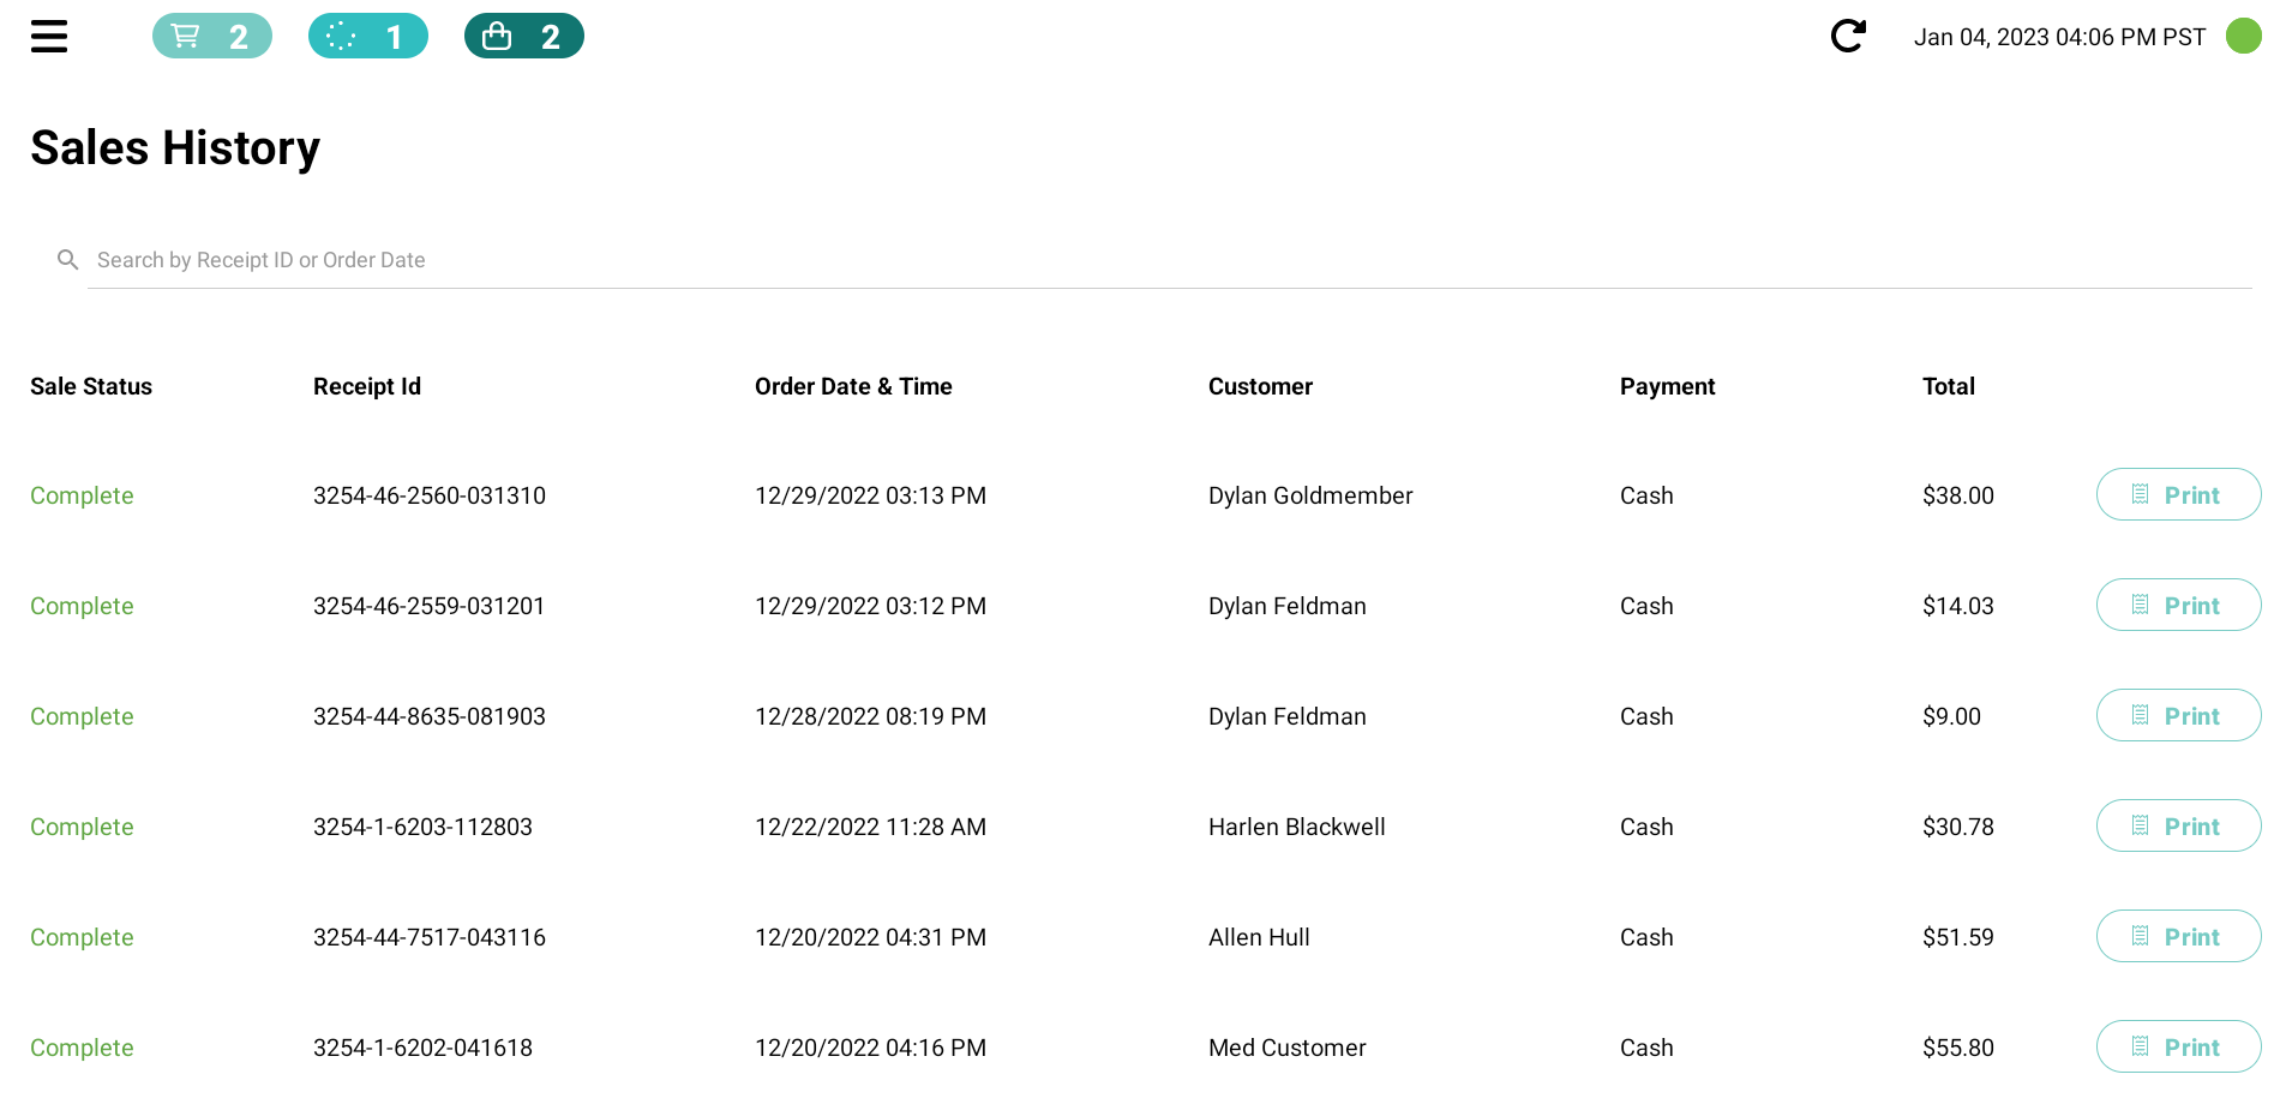The width and height of the screenshot is (2288, 1102).
Task: Click order date 12/29/2022 03:13 PM
Action: [870, 496]
